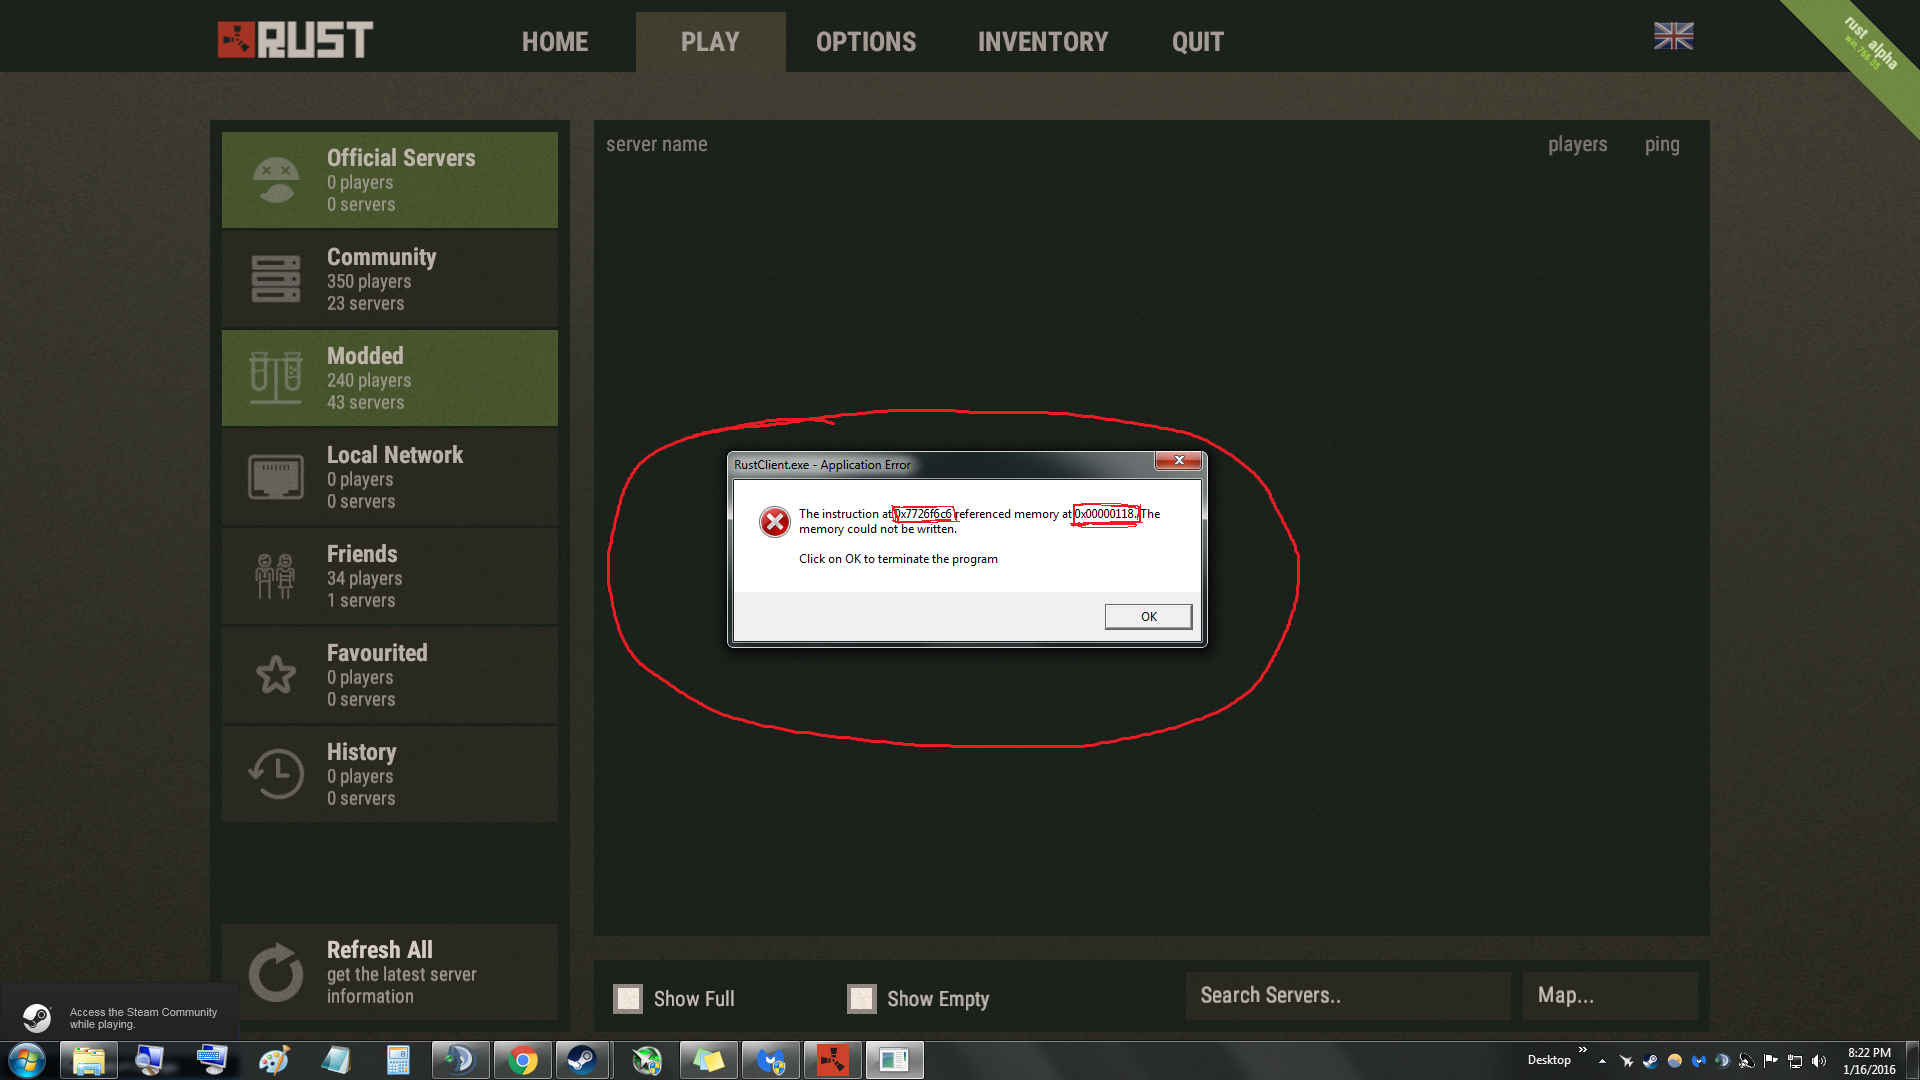Change language via the UK flag

[1673, 36]
